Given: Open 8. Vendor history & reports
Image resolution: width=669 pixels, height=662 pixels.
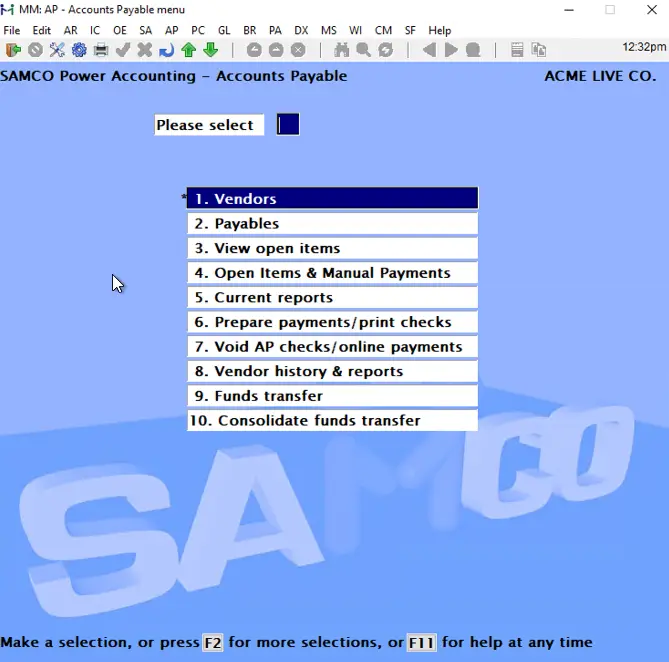Looking at the screenshot, I should pos(332,371).
